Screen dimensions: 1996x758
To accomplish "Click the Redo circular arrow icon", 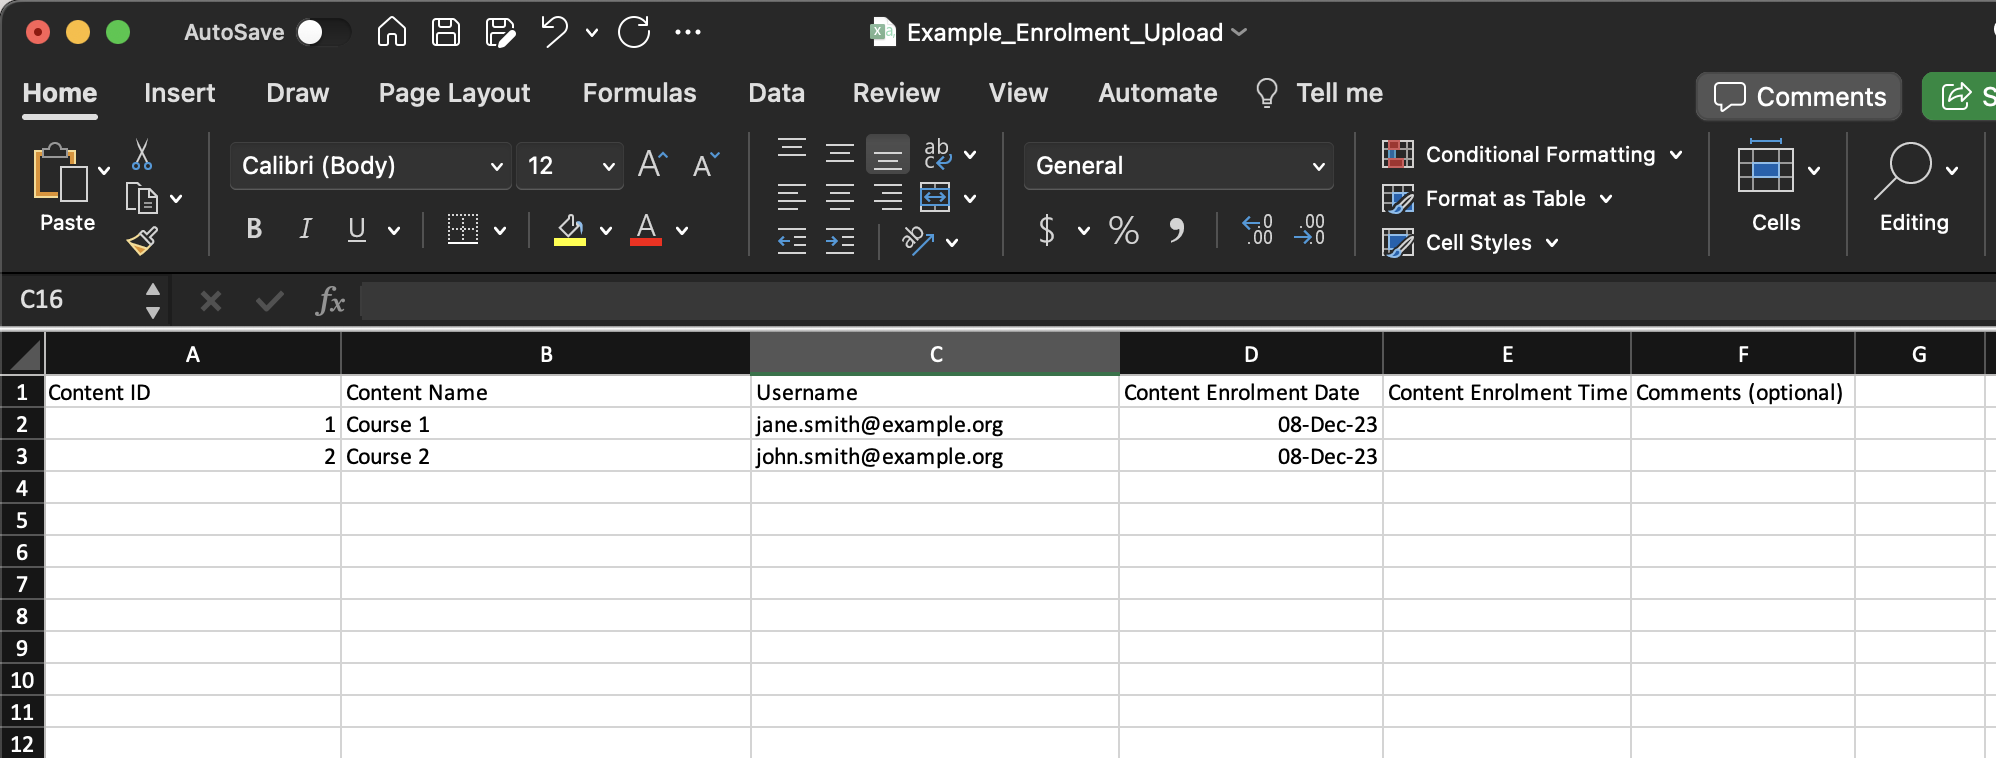I will click(634, 32).
